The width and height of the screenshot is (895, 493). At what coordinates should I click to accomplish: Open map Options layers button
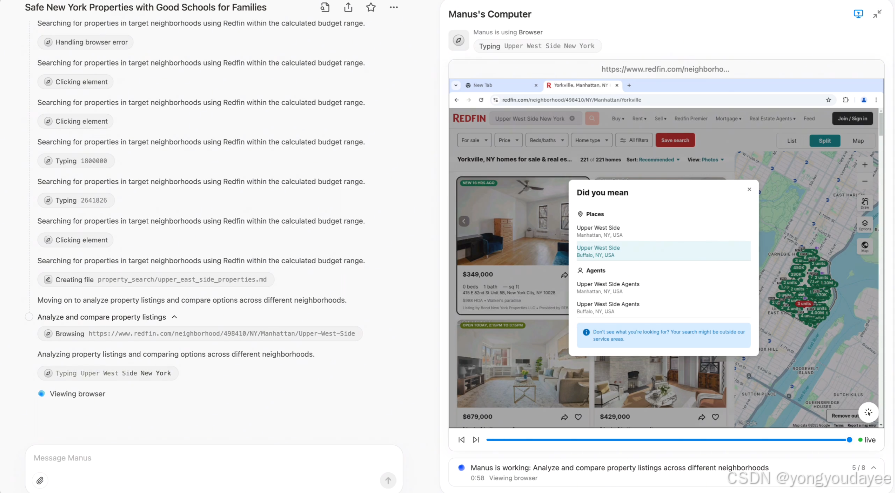tap(865, 224)
